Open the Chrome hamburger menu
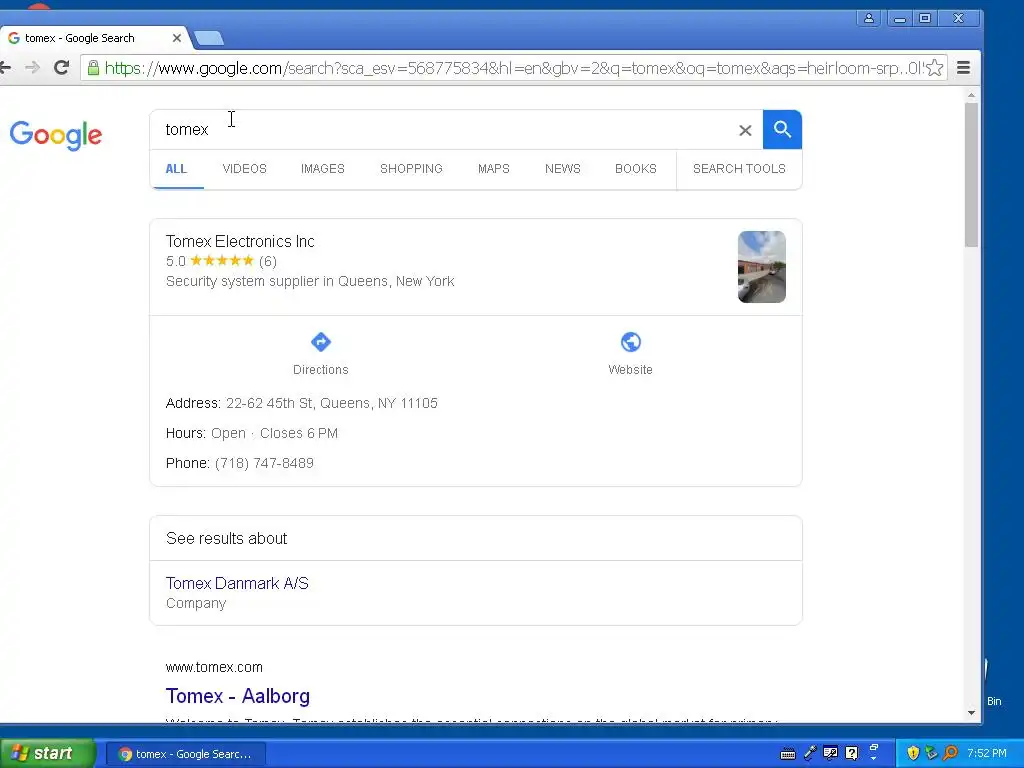1024x768 pixels. (963, 68)
